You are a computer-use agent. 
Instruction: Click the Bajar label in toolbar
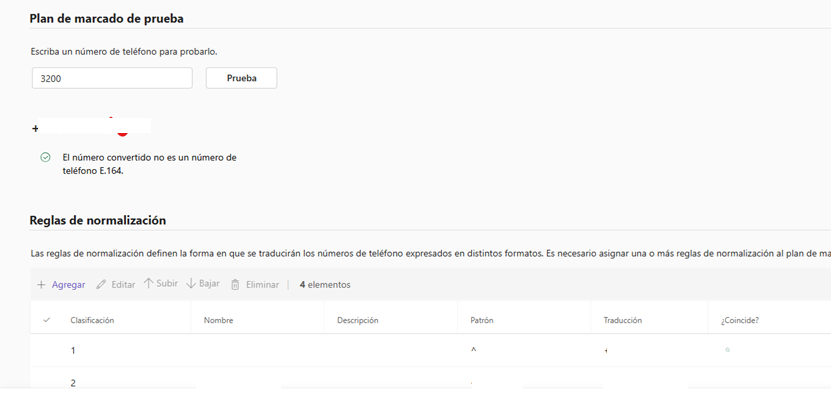(209, 283)
